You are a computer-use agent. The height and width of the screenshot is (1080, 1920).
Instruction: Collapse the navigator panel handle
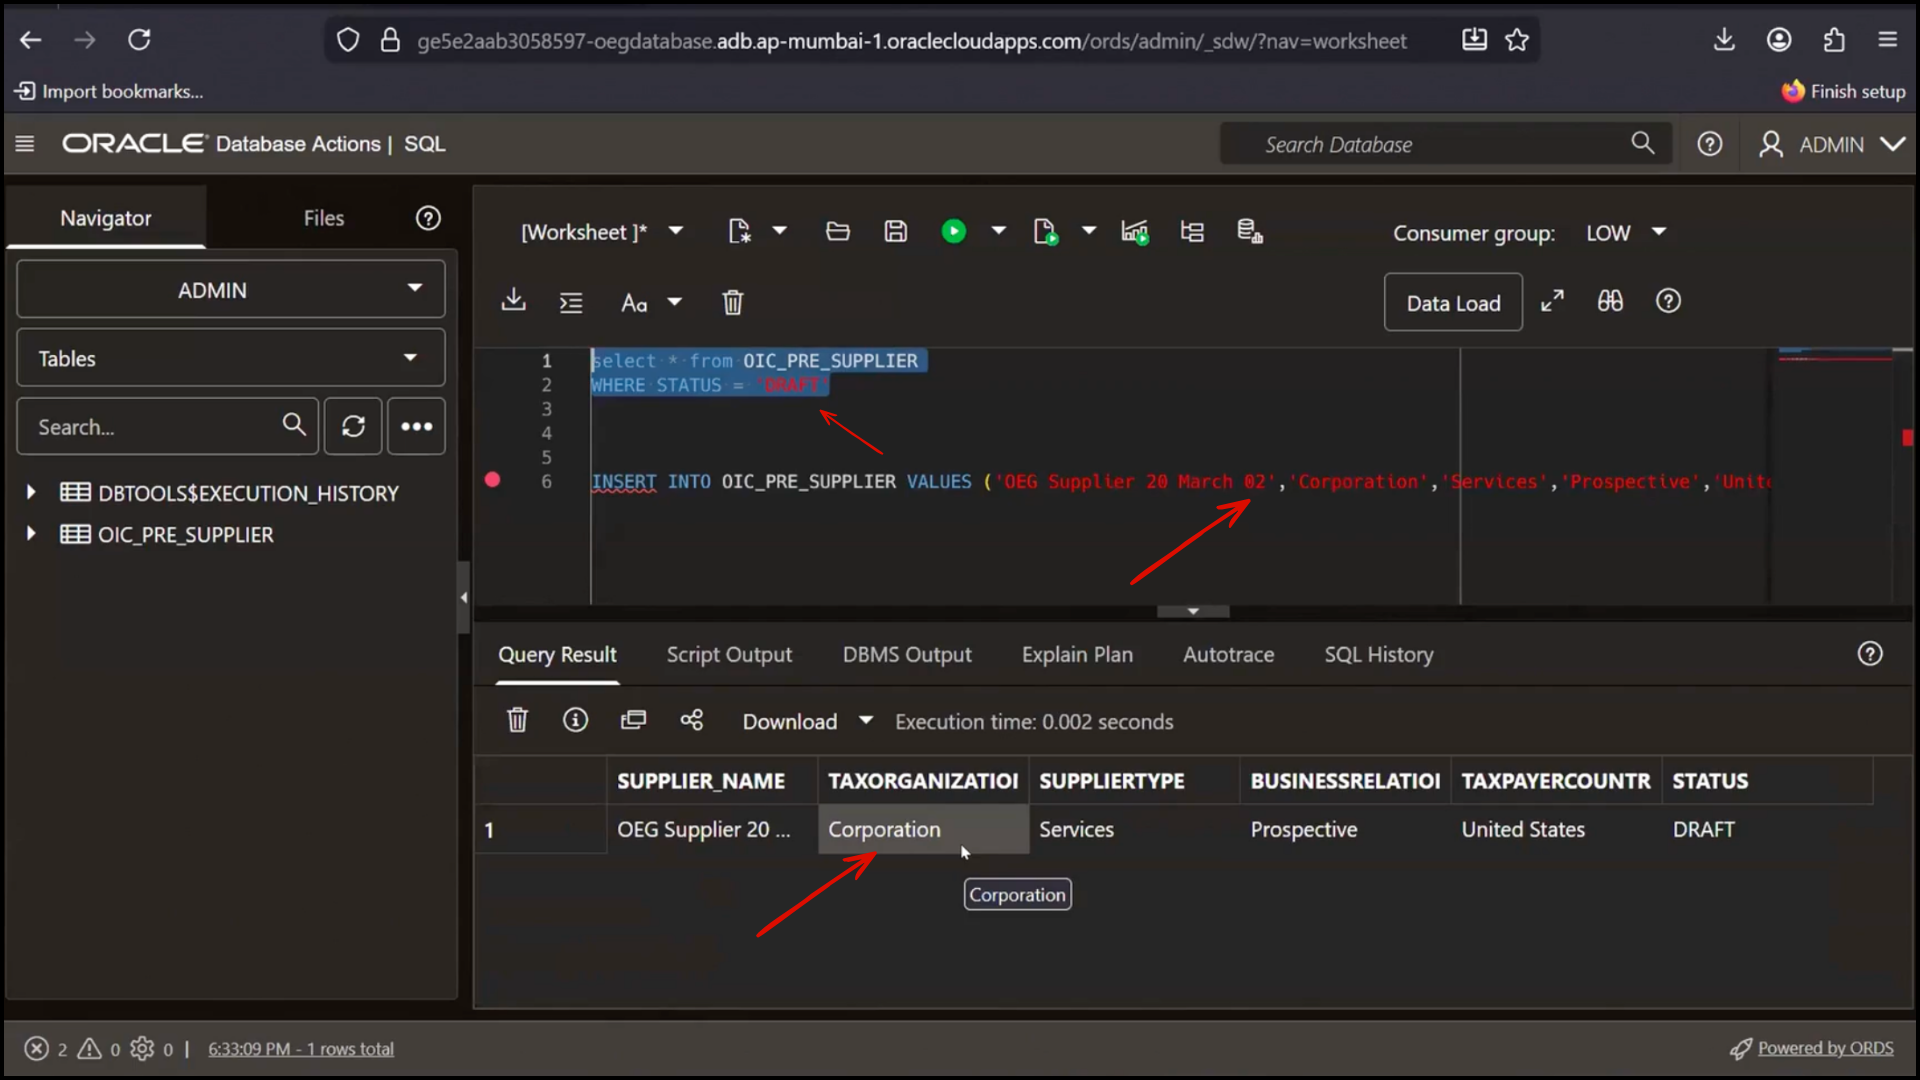tap(463, 597)
